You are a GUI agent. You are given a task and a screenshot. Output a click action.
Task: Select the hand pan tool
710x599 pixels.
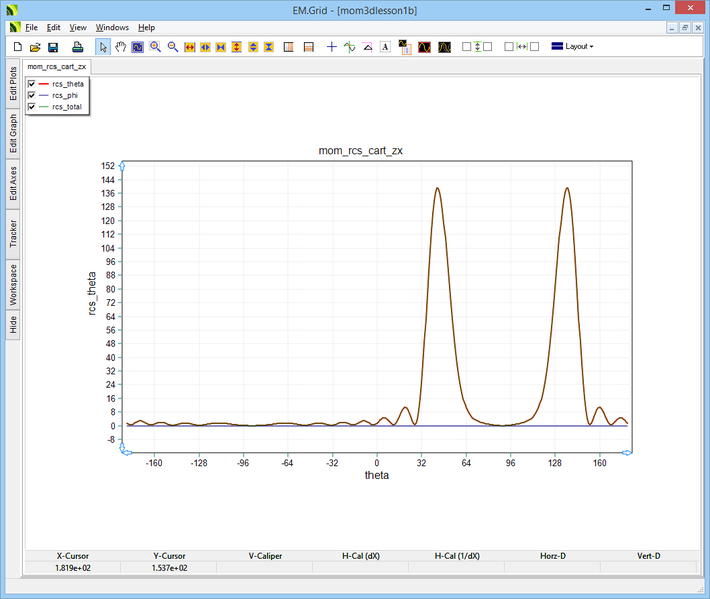click(120, 47)
